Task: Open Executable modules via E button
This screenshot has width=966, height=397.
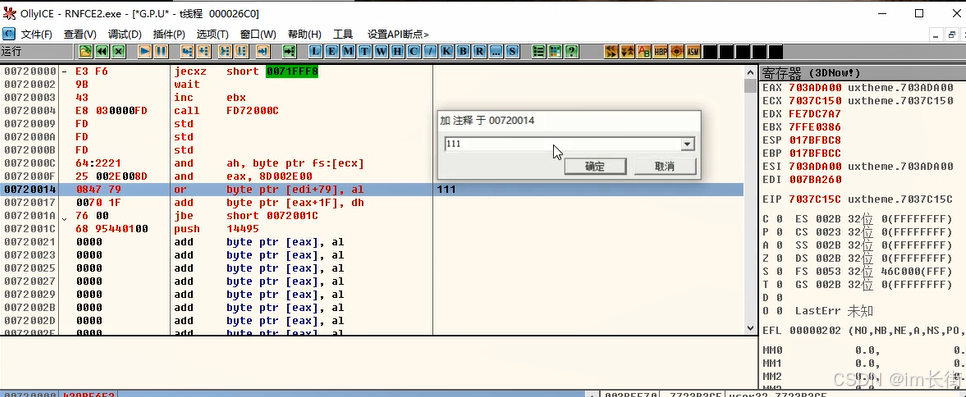Action: click(331, 51)
